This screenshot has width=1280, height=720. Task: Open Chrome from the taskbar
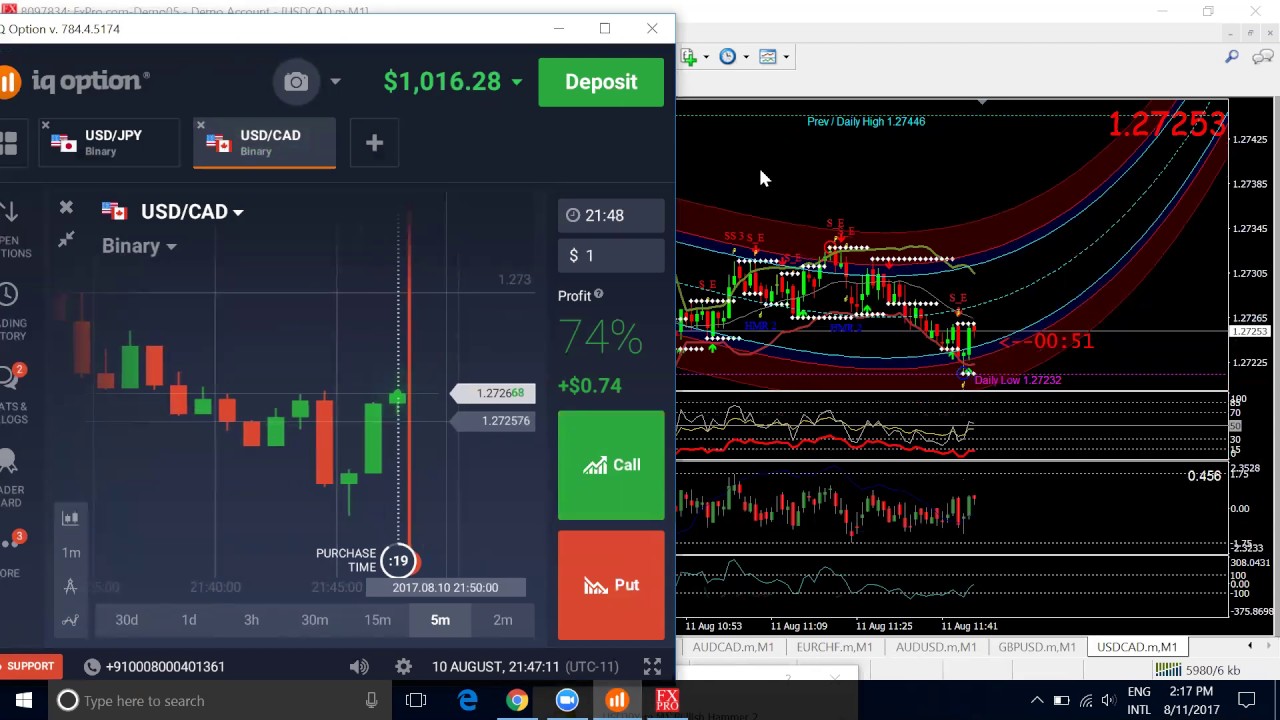[517, 700]
